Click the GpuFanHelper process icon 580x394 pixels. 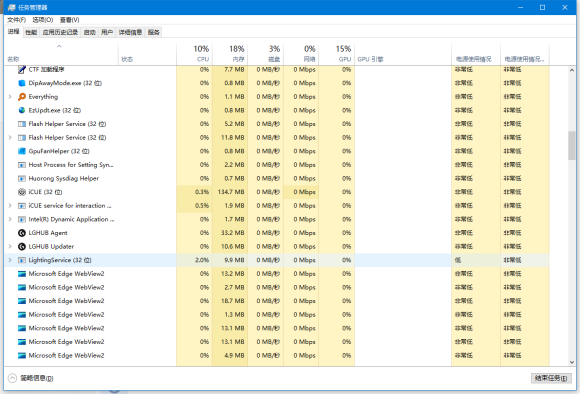22,151
